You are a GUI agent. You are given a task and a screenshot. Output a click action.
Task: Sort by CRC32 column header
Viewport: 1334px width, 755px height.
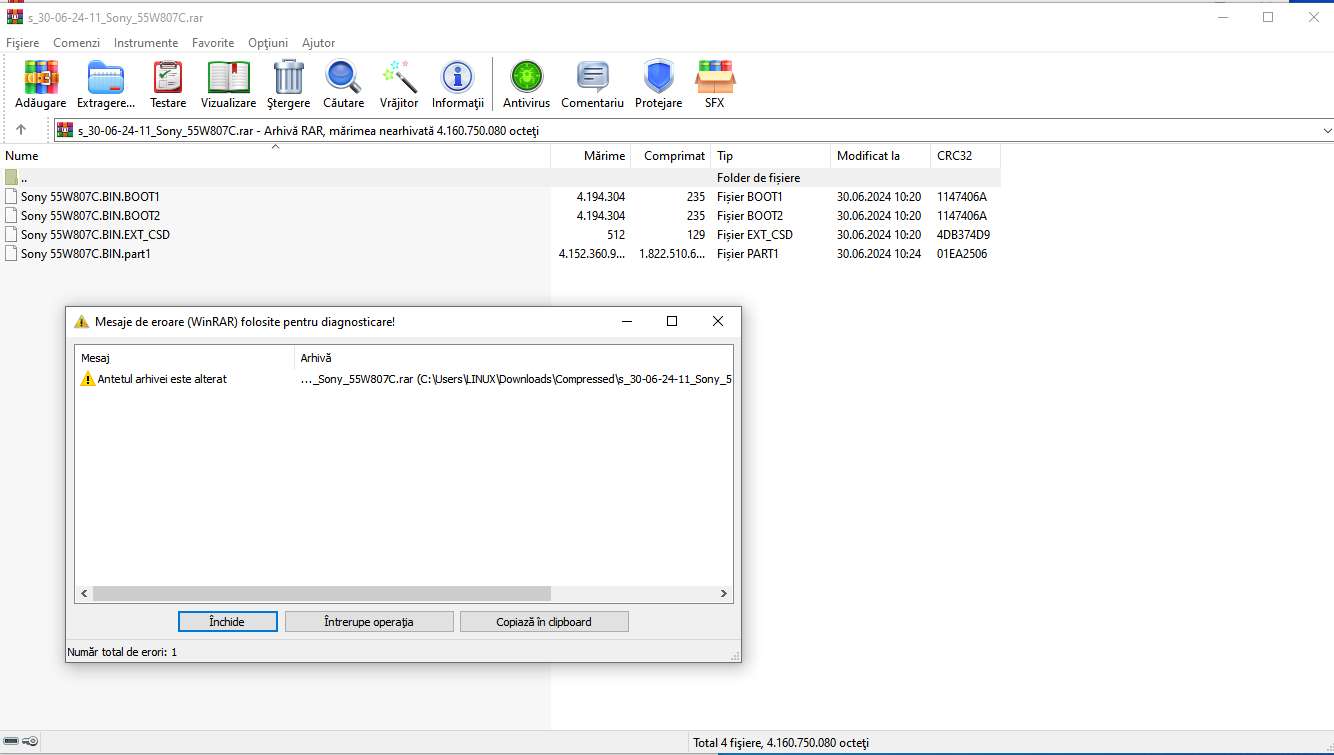(x=966, y=156)
